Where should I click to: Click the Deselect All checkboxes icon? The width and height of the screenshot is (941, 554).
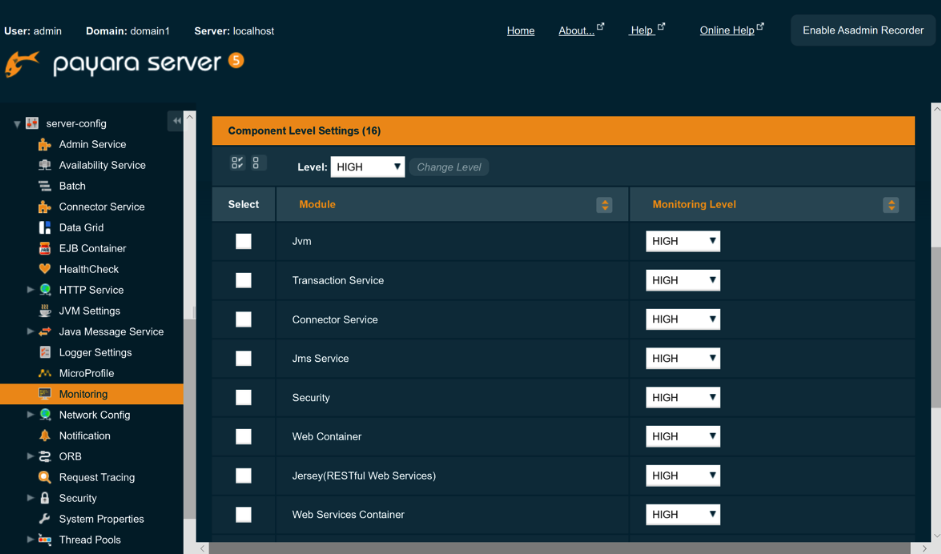click(257, 163)
